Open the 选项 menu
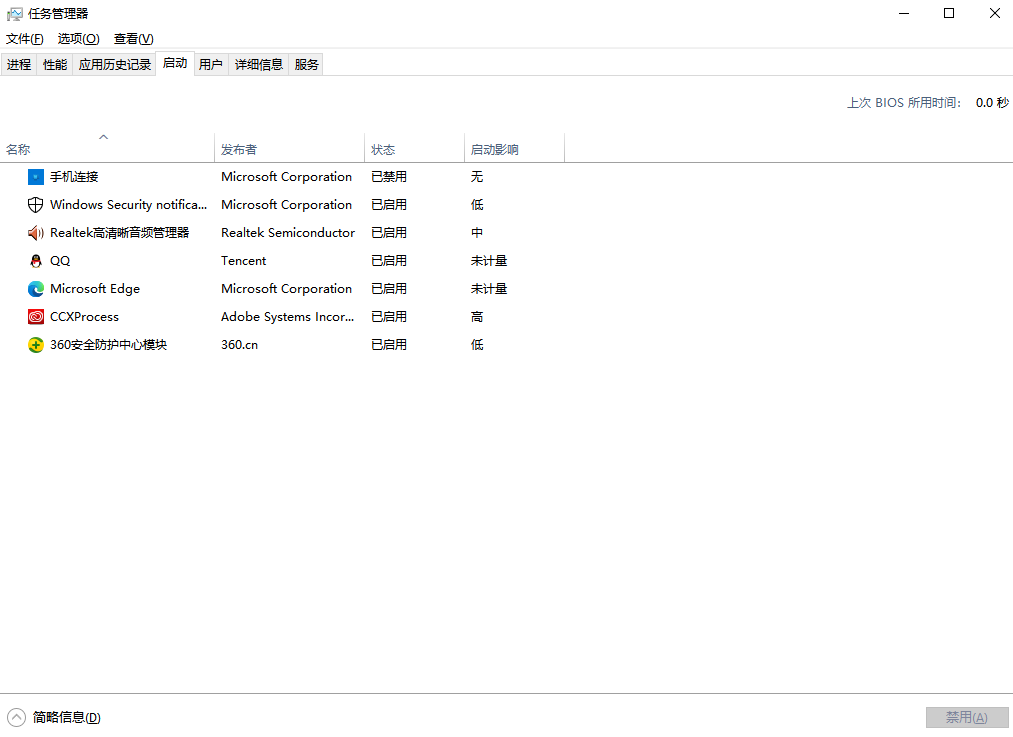The image size is (1013, 737). click(x=78, y=39)
